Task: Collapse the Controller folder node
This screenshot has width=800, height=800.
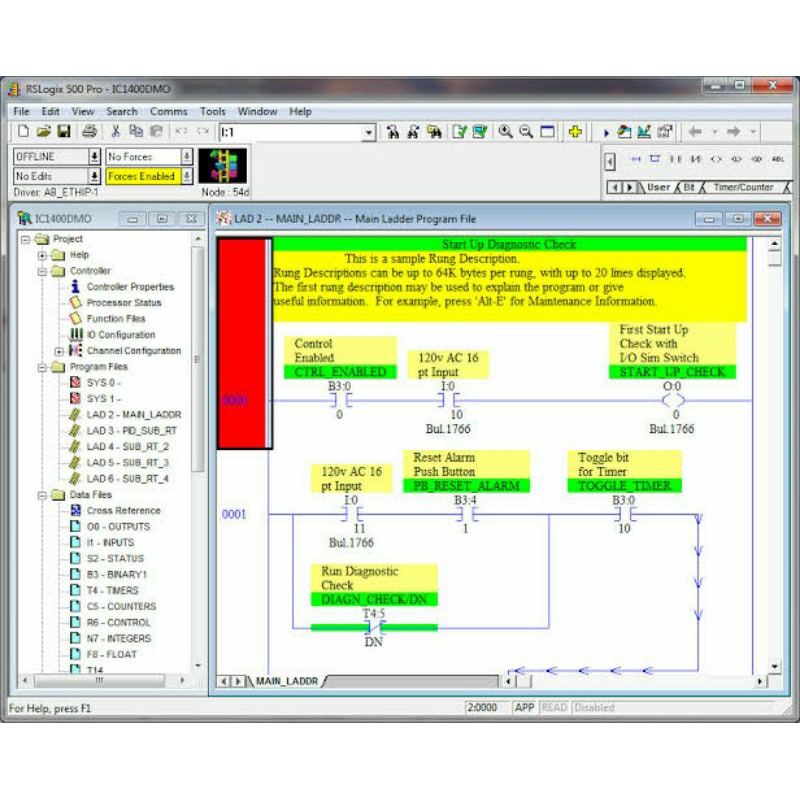Action: tap(42, 271)
